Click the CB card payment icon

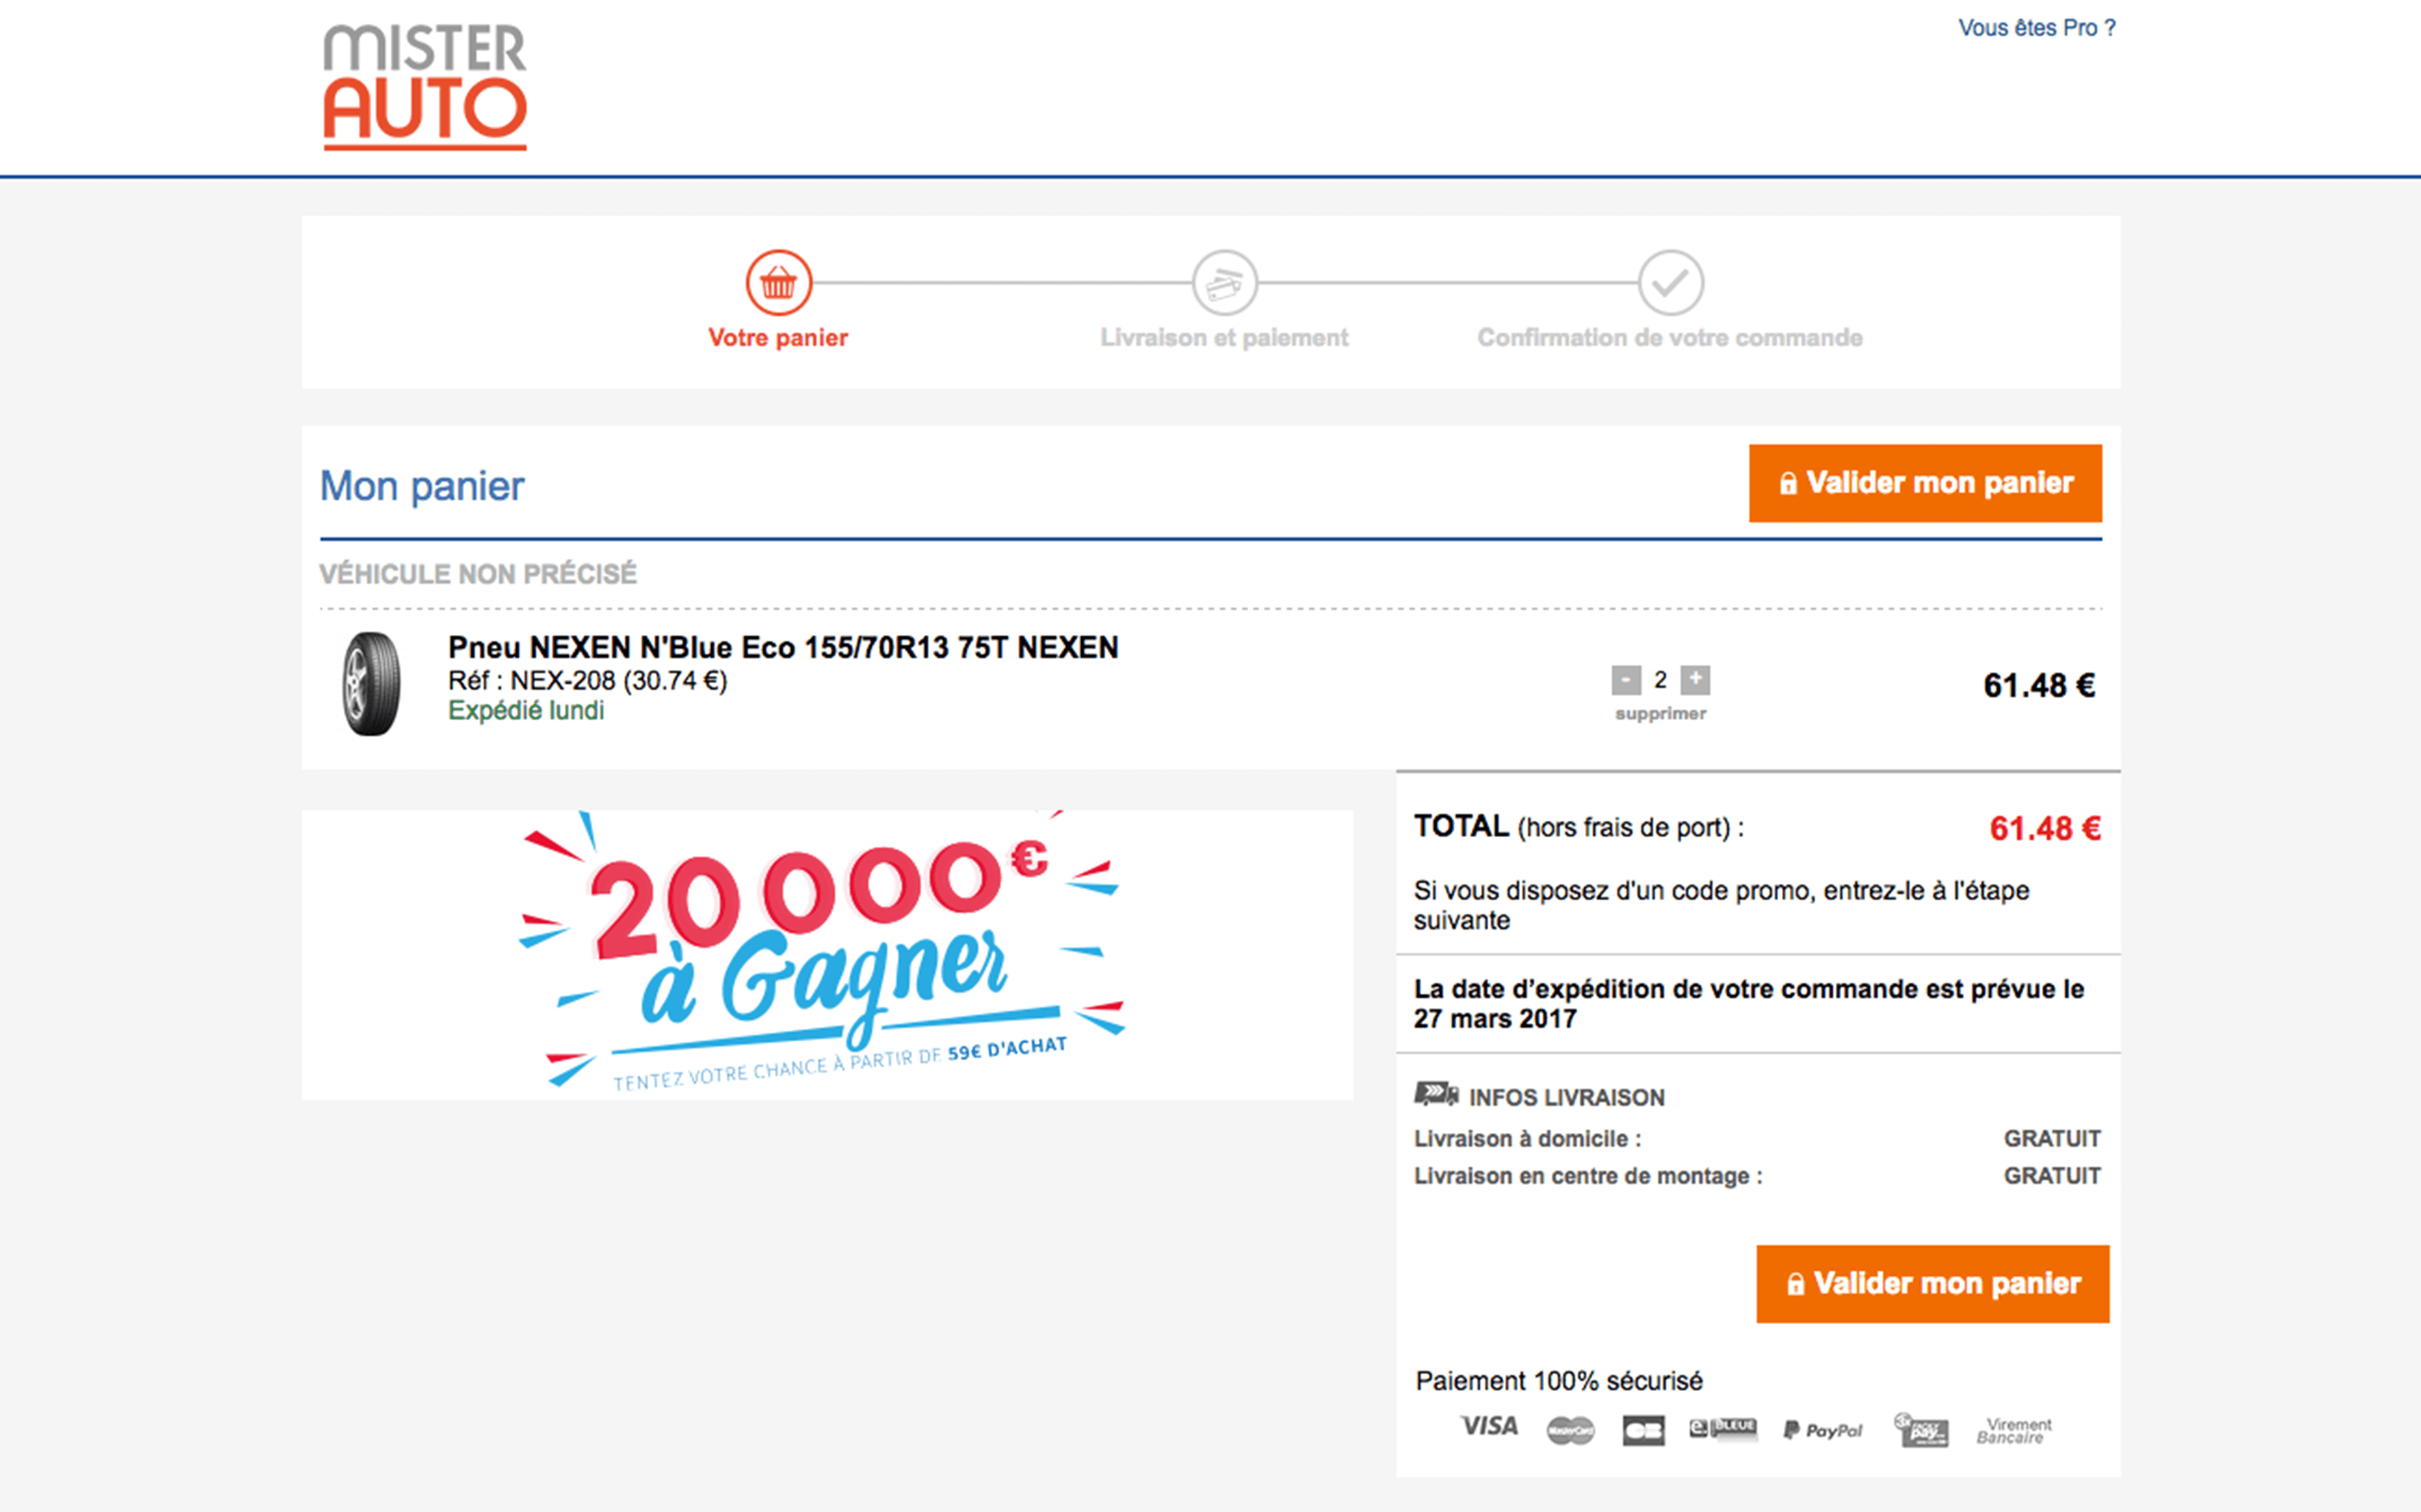point(1644,1431)
